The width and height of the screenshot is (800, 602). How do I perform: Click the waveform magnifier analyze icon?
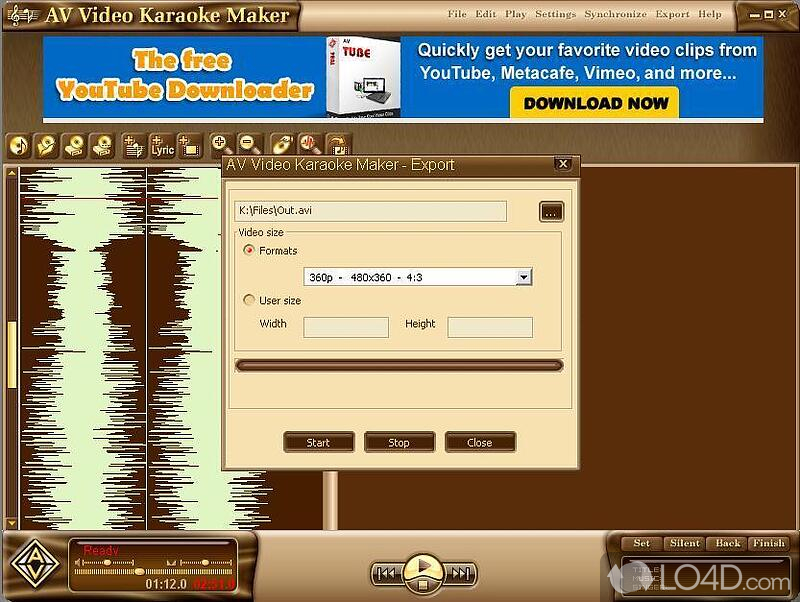coord(310,145)
